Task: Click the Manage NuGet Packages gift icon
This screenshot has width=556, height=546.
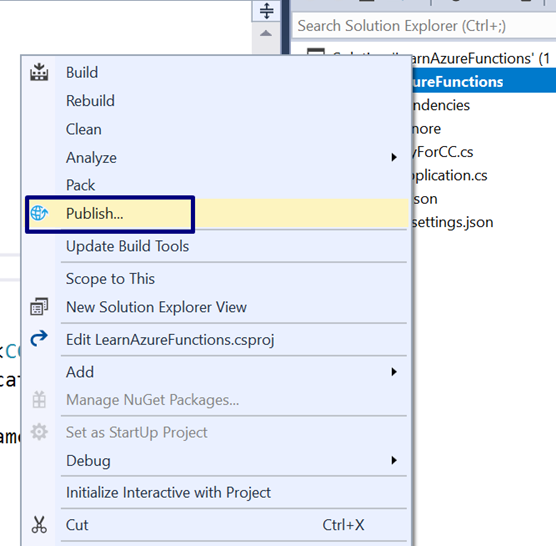Action: 39,400
